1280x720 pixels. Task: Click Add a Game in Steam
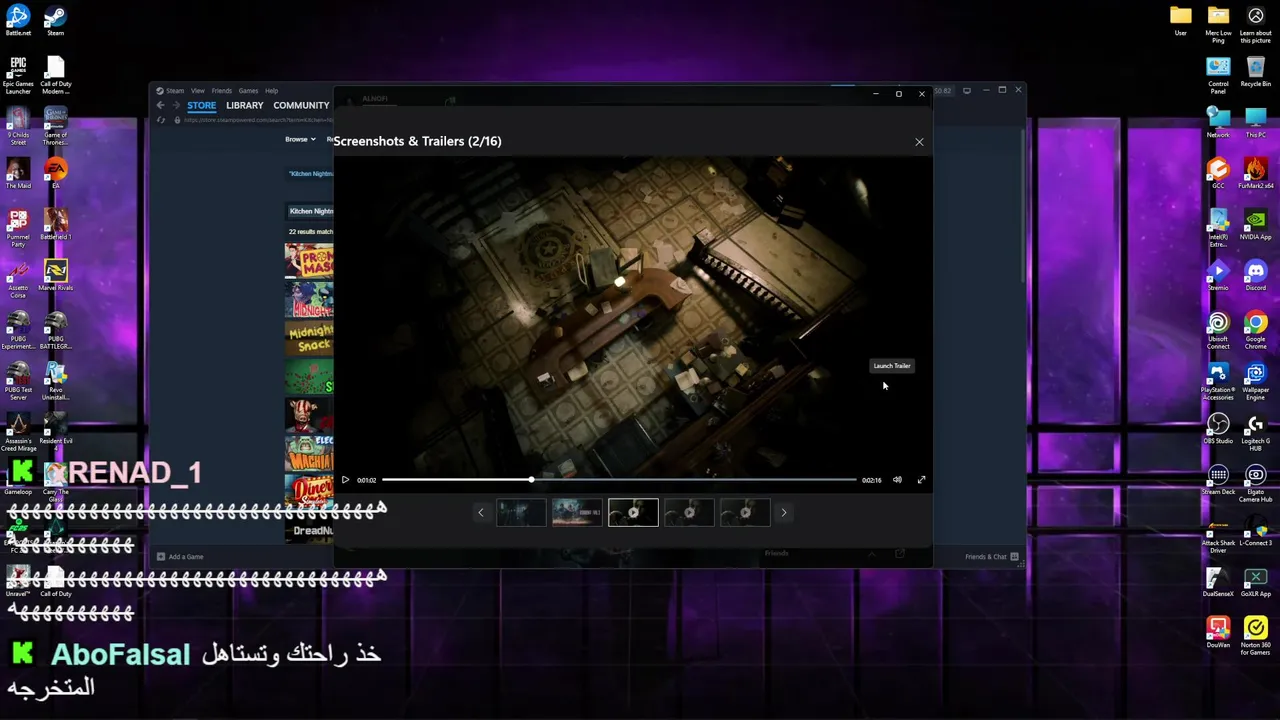[x=180, y=557]
